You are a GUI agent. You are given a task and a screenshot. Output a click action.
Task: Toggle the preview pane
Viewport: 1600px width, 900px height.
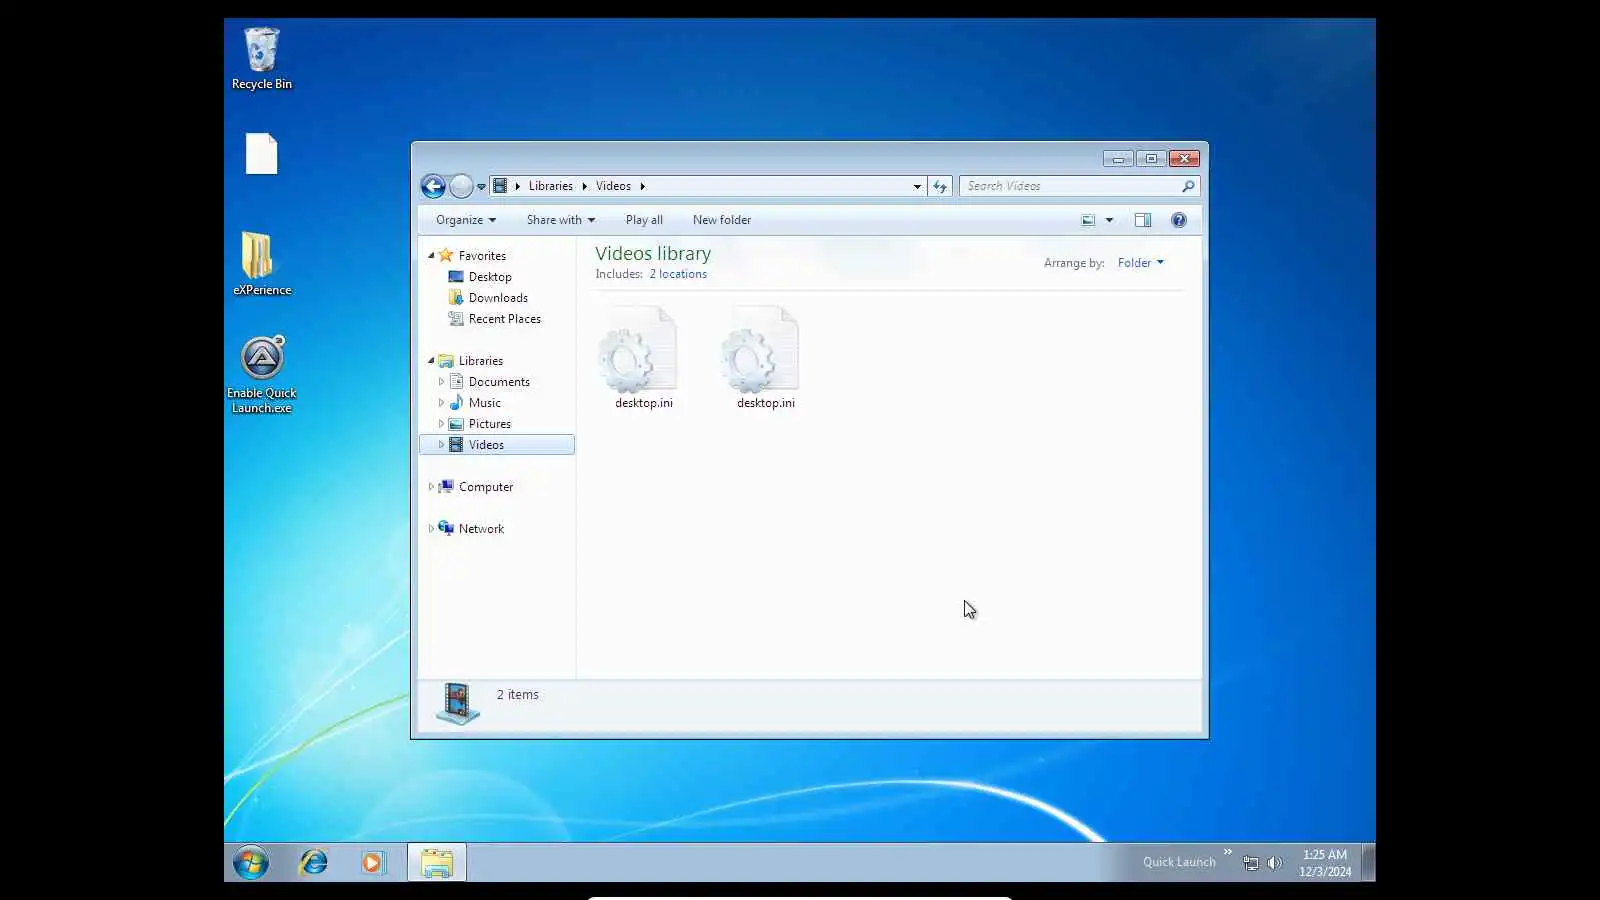pos(1143,220)
